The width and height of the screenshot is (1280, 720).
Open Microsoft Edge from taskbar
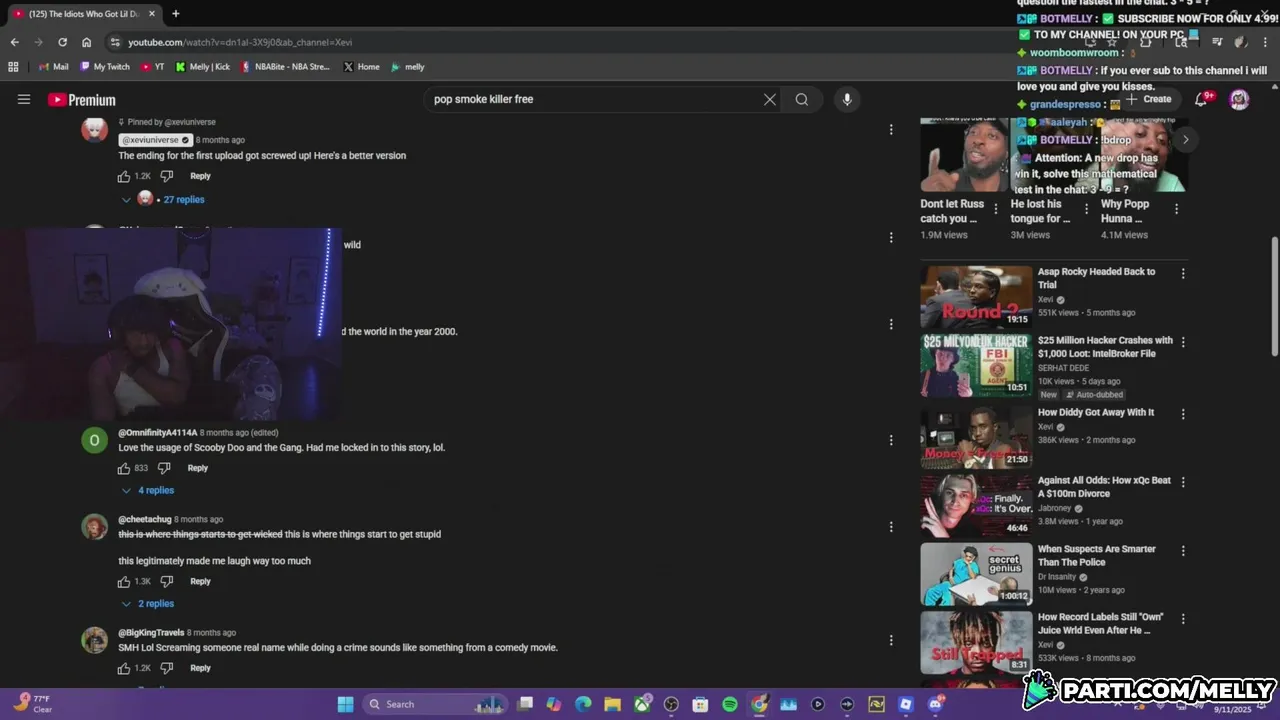[x=583, y=704]
